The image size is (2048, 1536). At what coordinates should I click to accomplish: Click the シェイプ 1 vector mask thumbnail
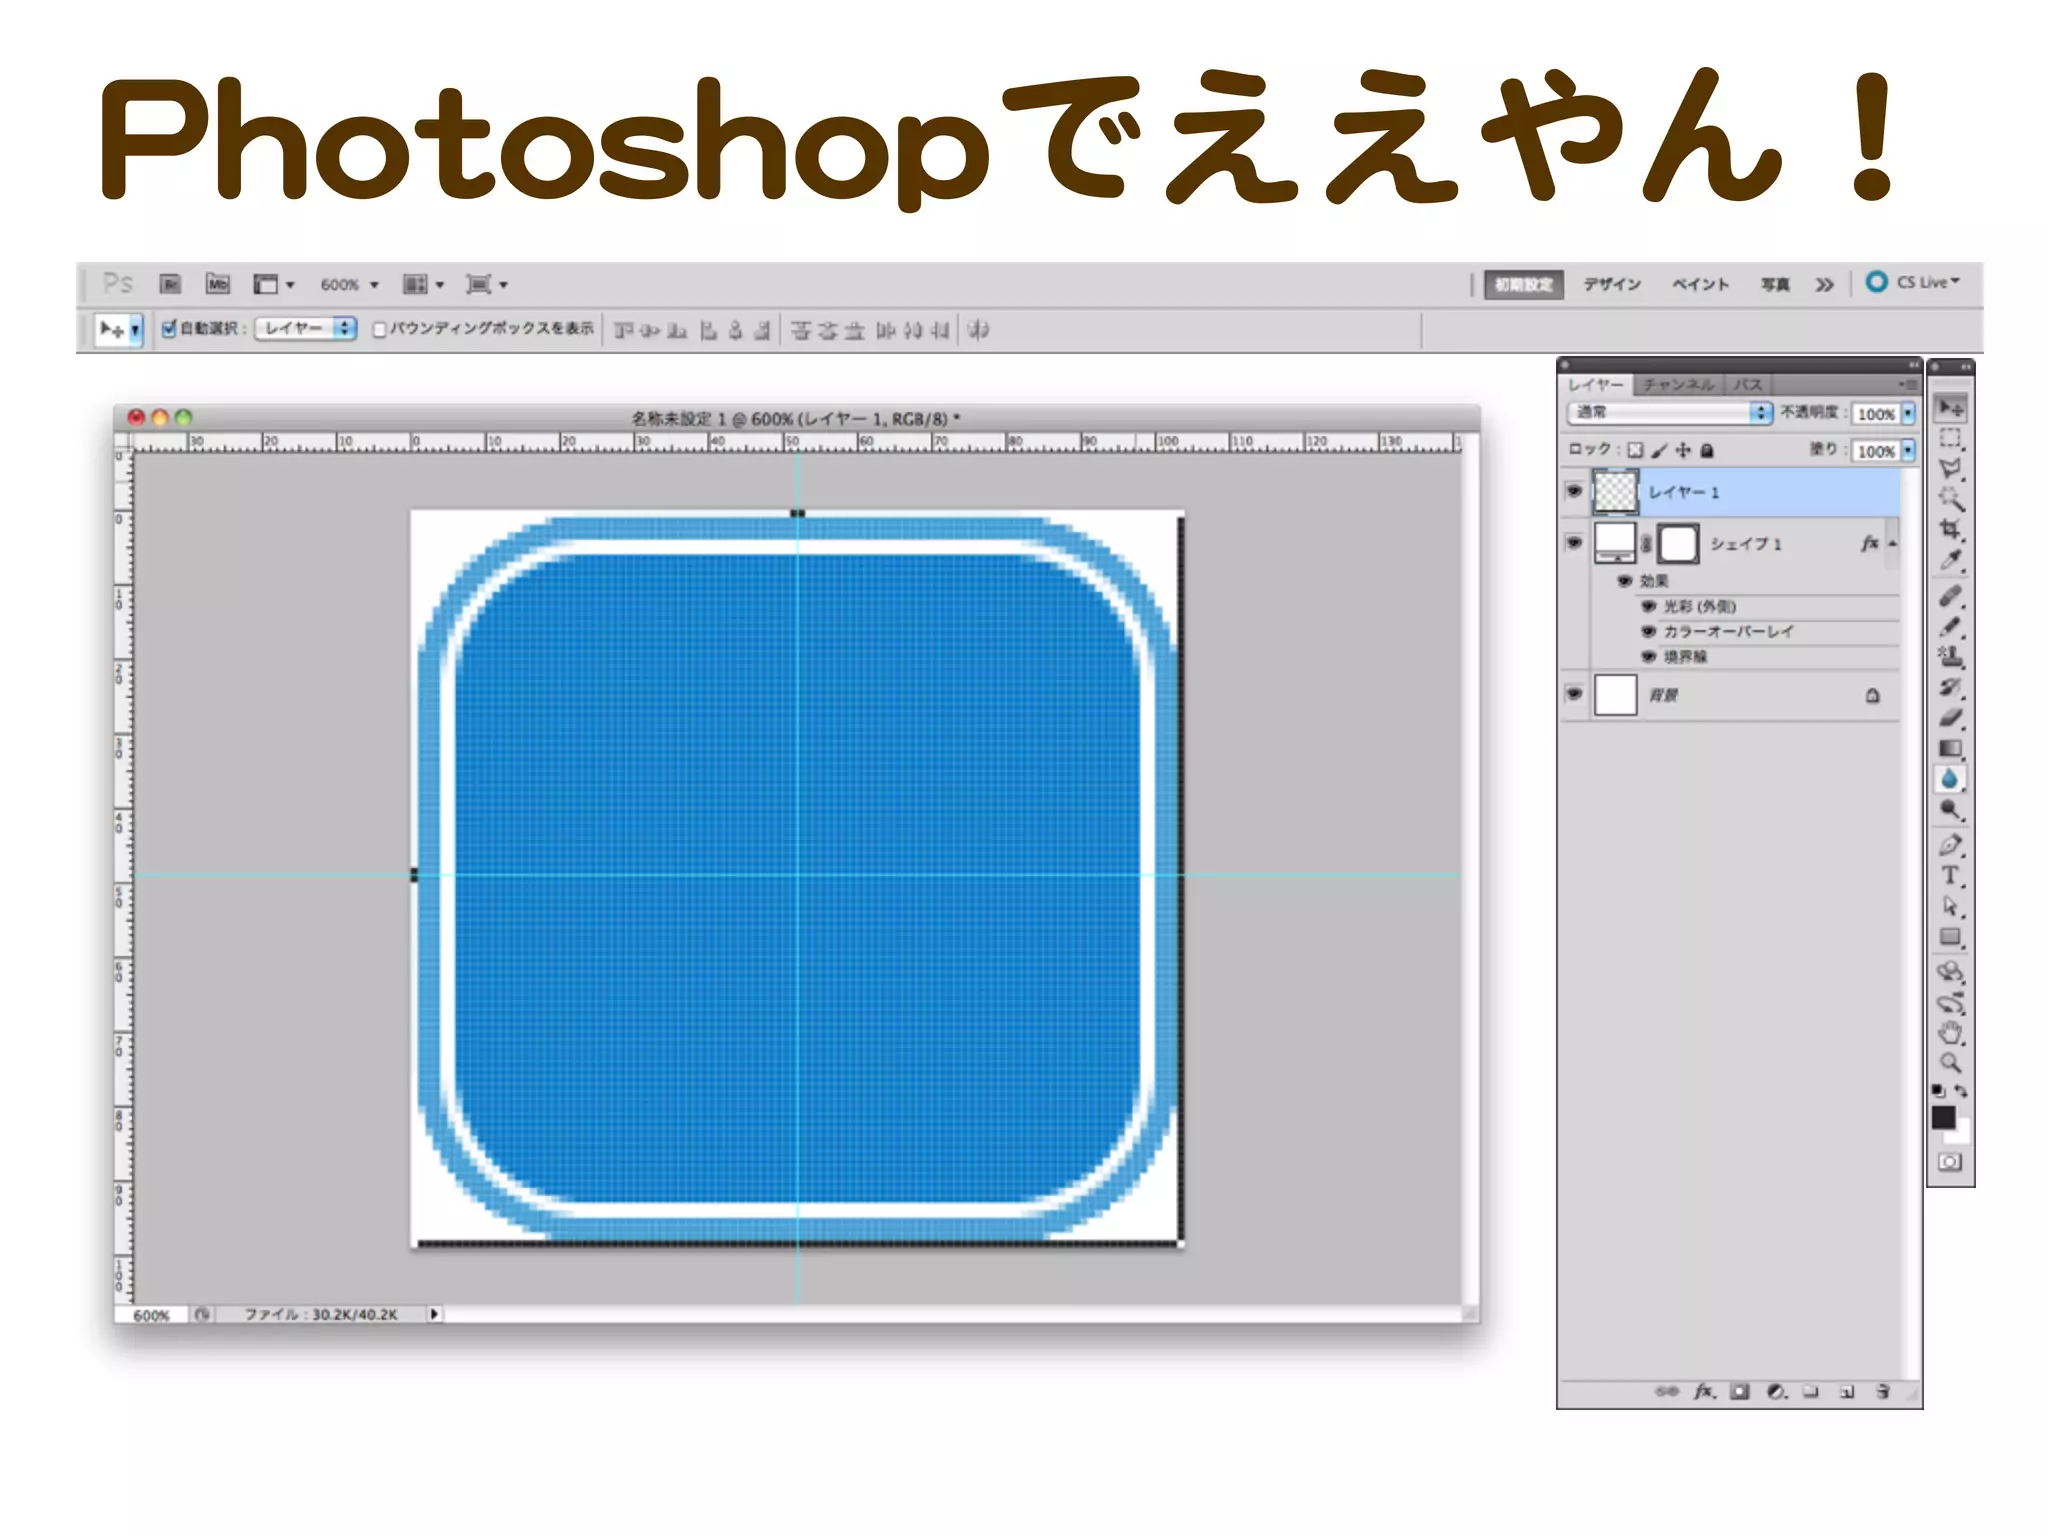pyautogui.click(x=1678, y=544)
